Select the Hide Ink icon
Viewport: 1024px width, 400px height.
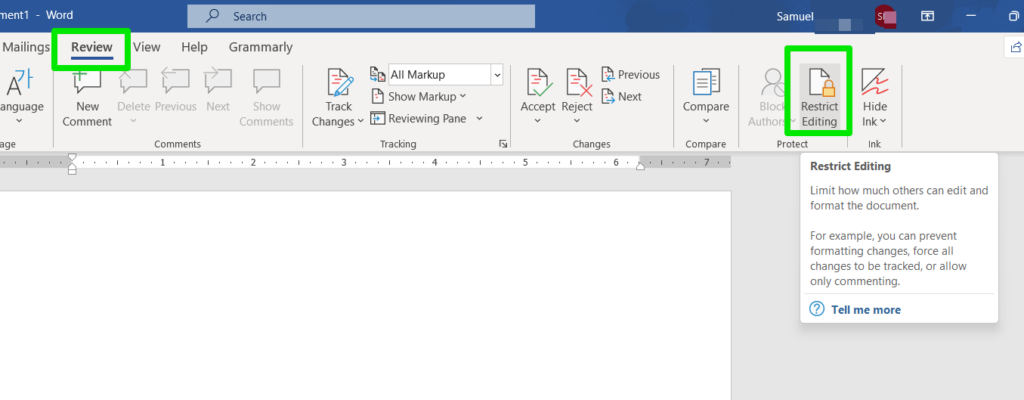pyautogui.click(x=874, y=82)
